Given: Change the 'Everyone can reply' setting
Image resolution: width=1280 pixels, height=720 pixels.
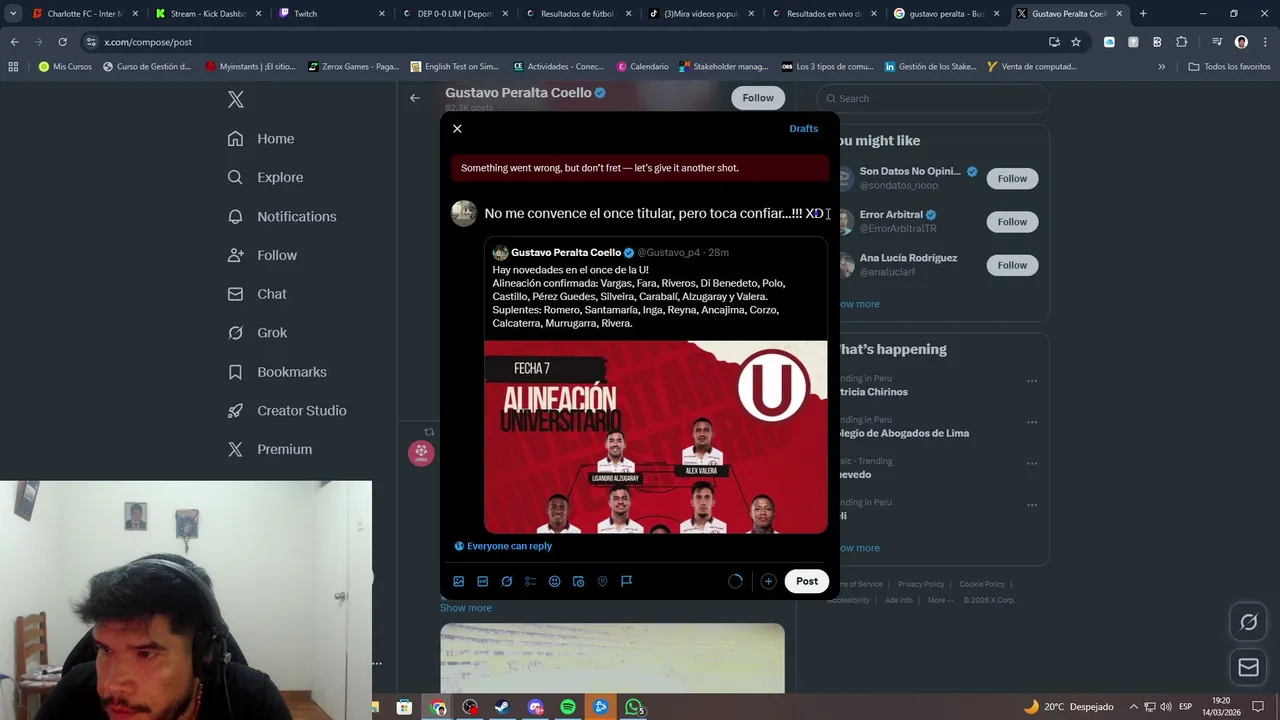Looking at the screenshot, I should click(x=503, y=546).
